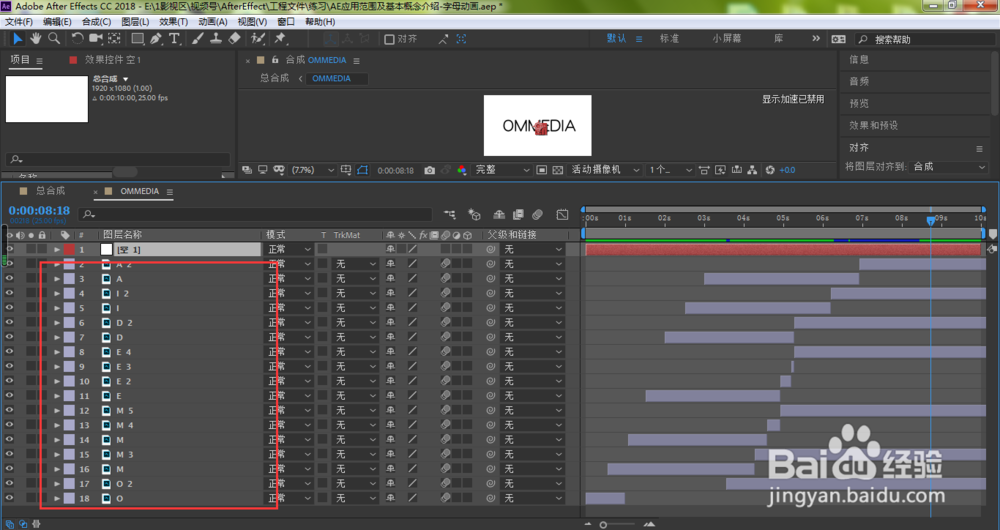Screen dimensions: 1000x530
Task: Open the 将图层对齐到 合成 dropdown
Action: [948, 167]
